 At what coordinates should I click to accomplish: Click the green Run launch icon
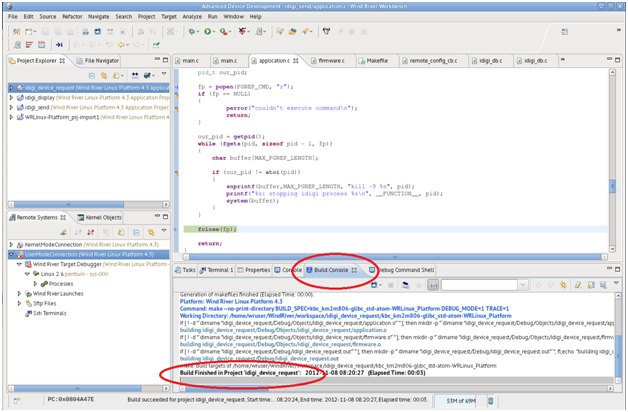point(207,31)
